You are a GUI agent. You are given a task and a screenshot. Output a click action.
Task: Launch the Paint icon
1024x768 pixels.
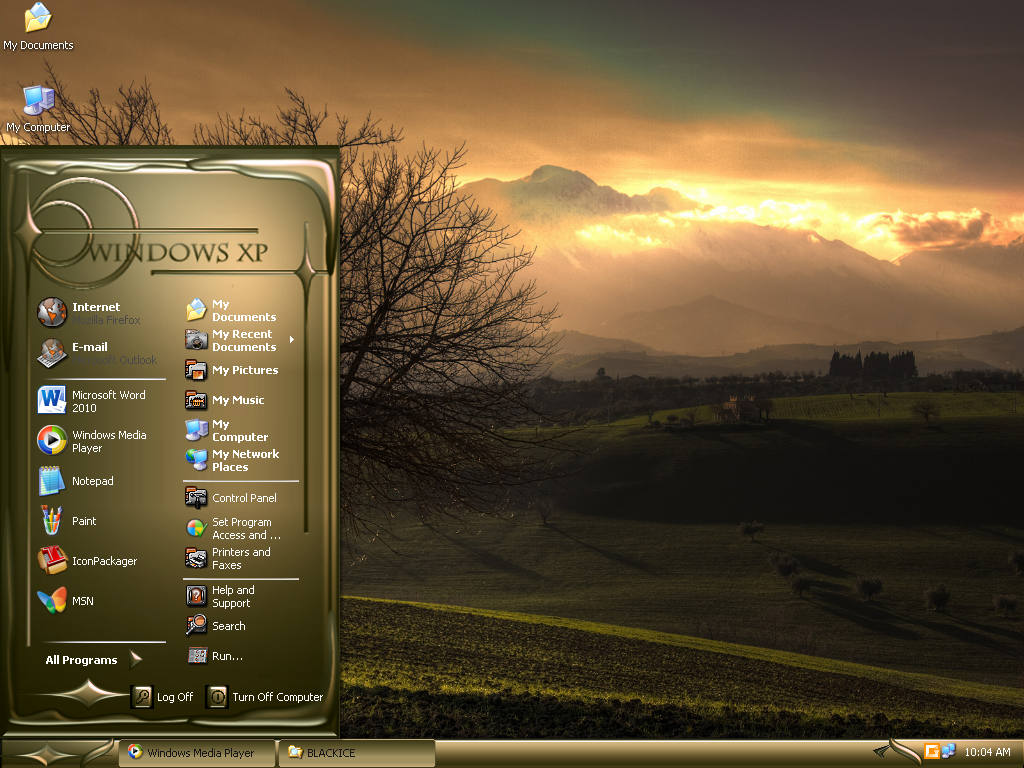[52, 520]
